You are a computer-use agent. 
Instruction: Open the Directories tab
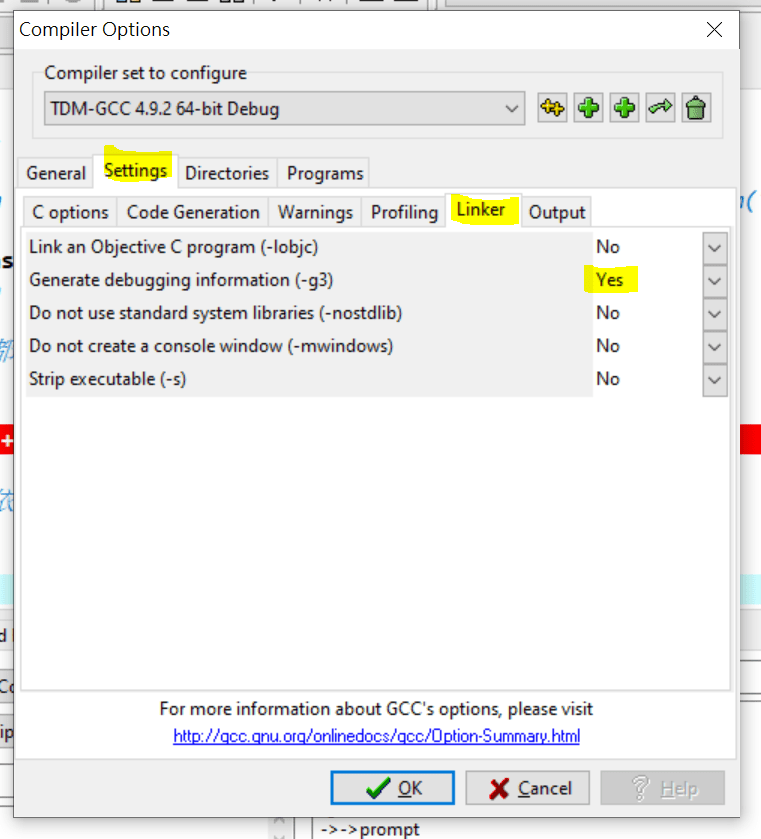pyautogui.click(x=227, y=173)
